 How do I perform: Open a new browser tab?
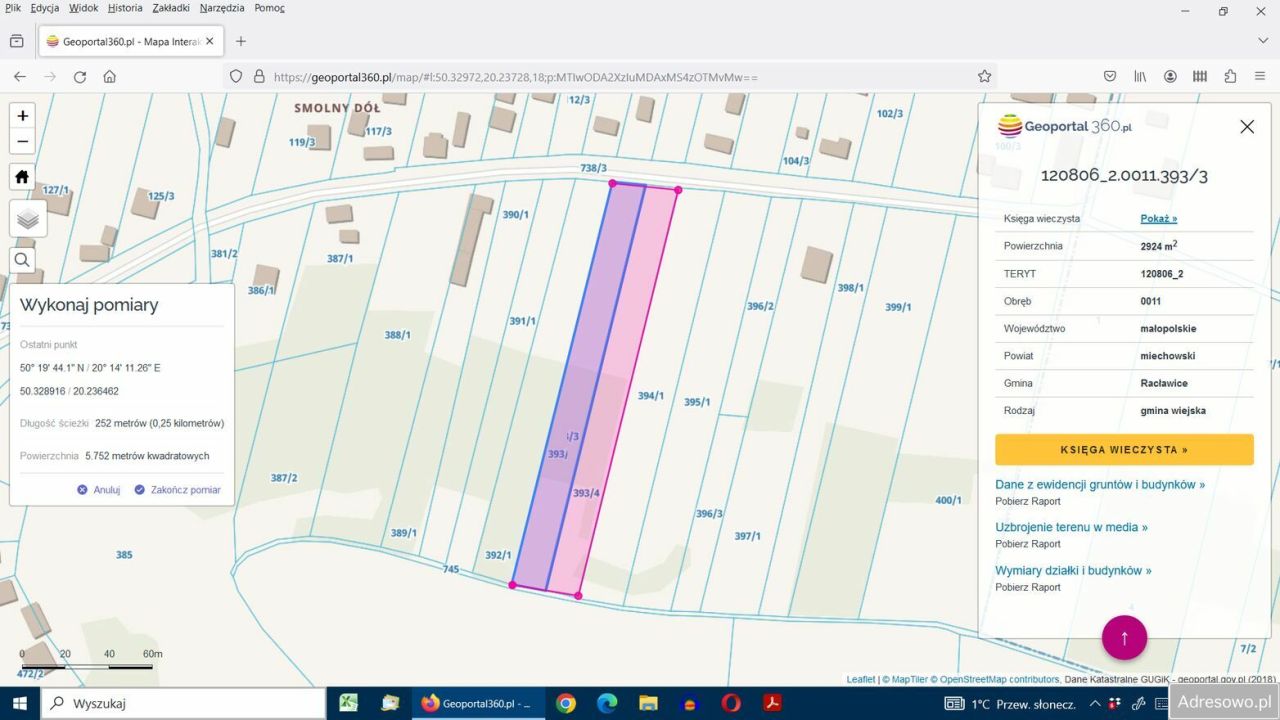point(240,41)
